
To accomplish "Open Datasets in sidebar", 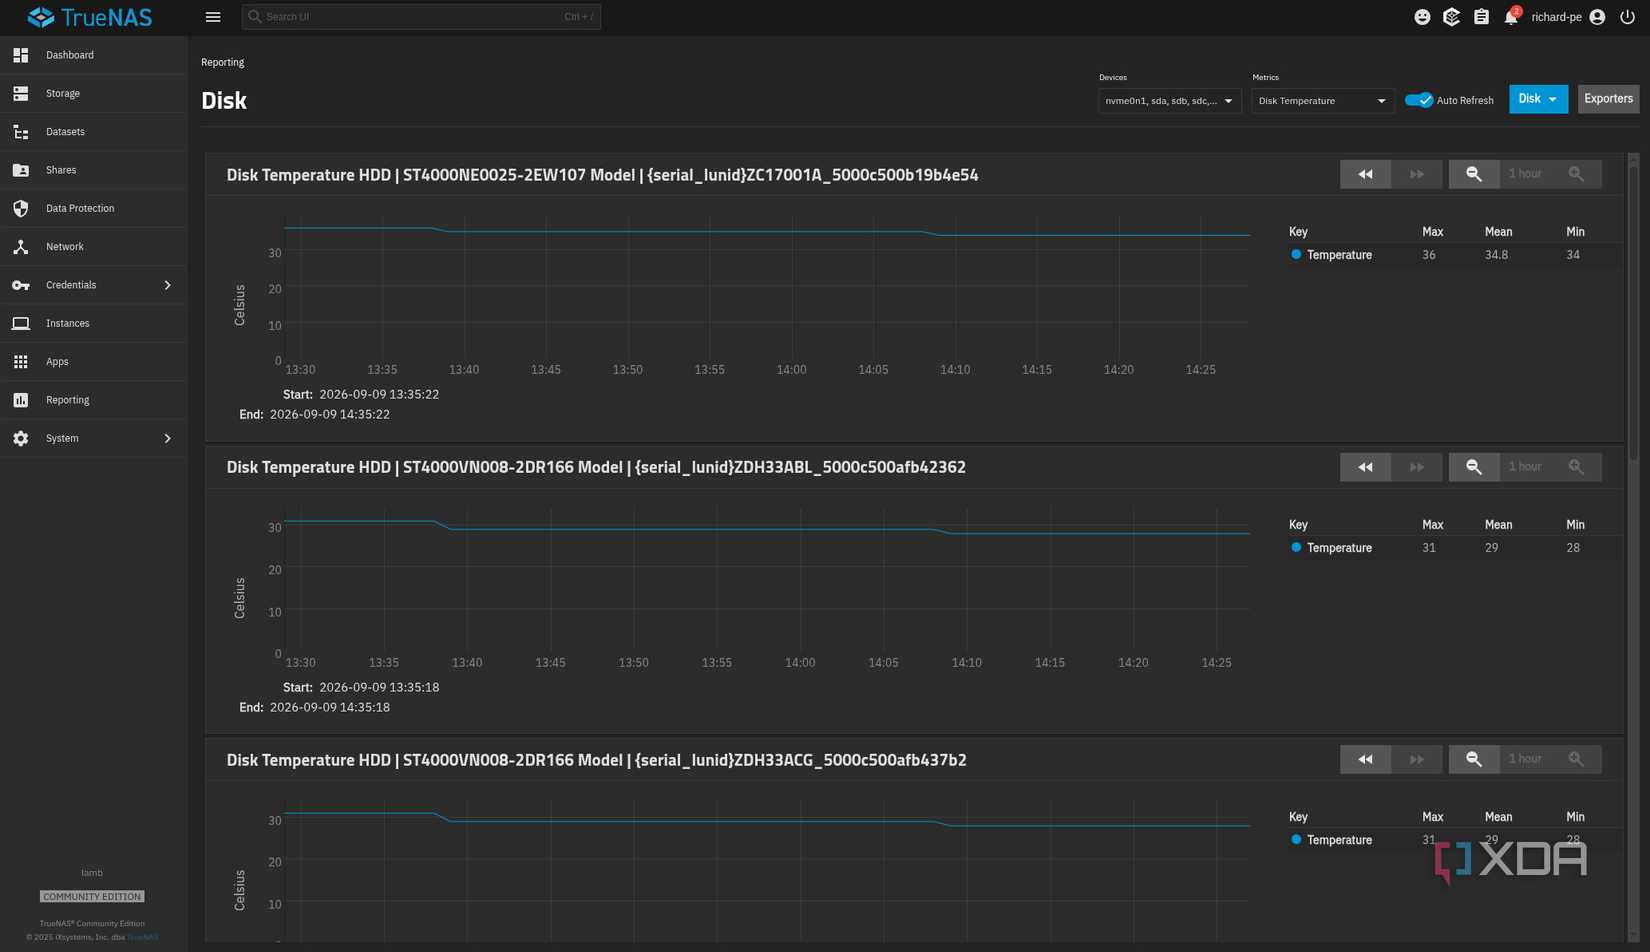I will [93, 132].
